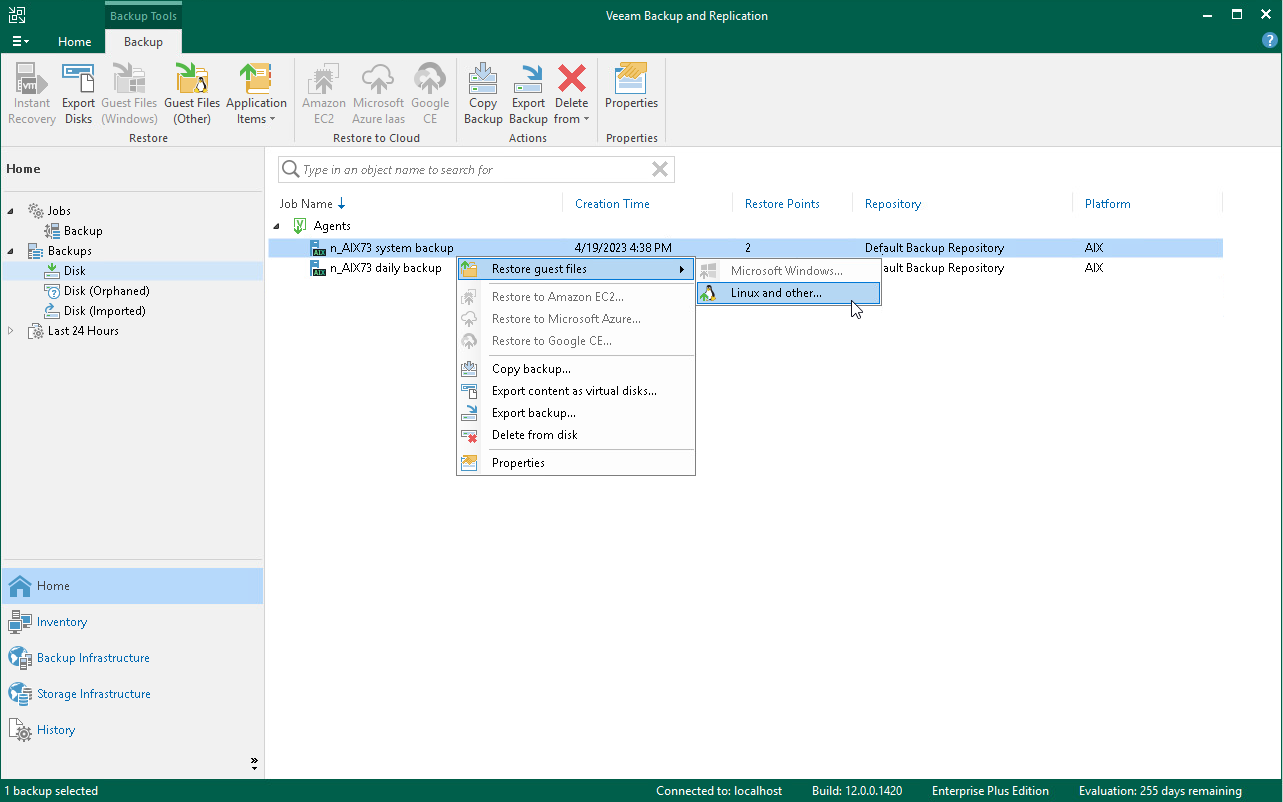Select Disk (Imported) in the tree
The height and width of the screenshot is (802, 1283).
pyautogui.click(x=105, y=311)
